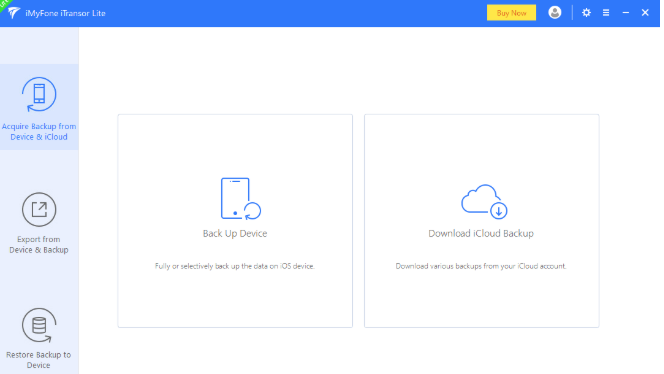Choose the Back Up Device title
Viewport: 664px width, 374px height.
(x=235, y=233)
